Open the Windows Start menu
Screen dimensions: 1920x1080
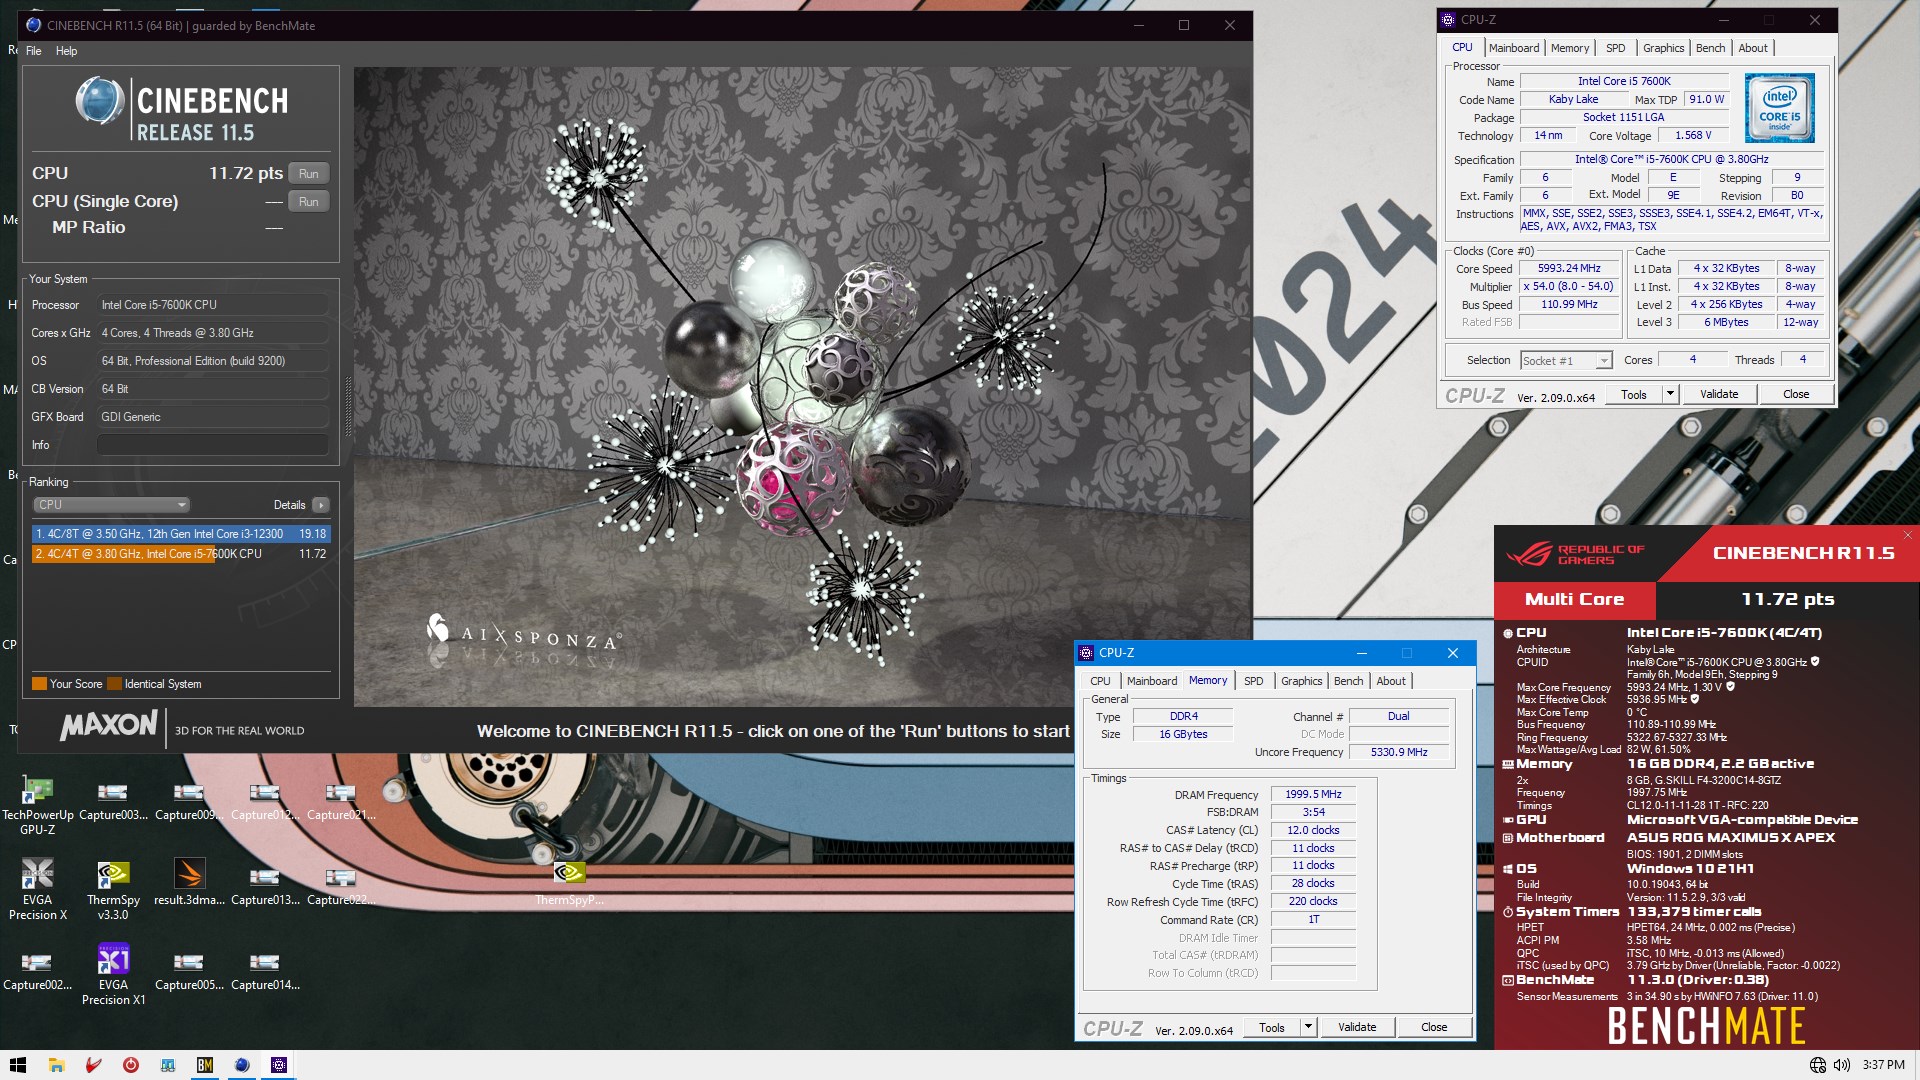17,1065
